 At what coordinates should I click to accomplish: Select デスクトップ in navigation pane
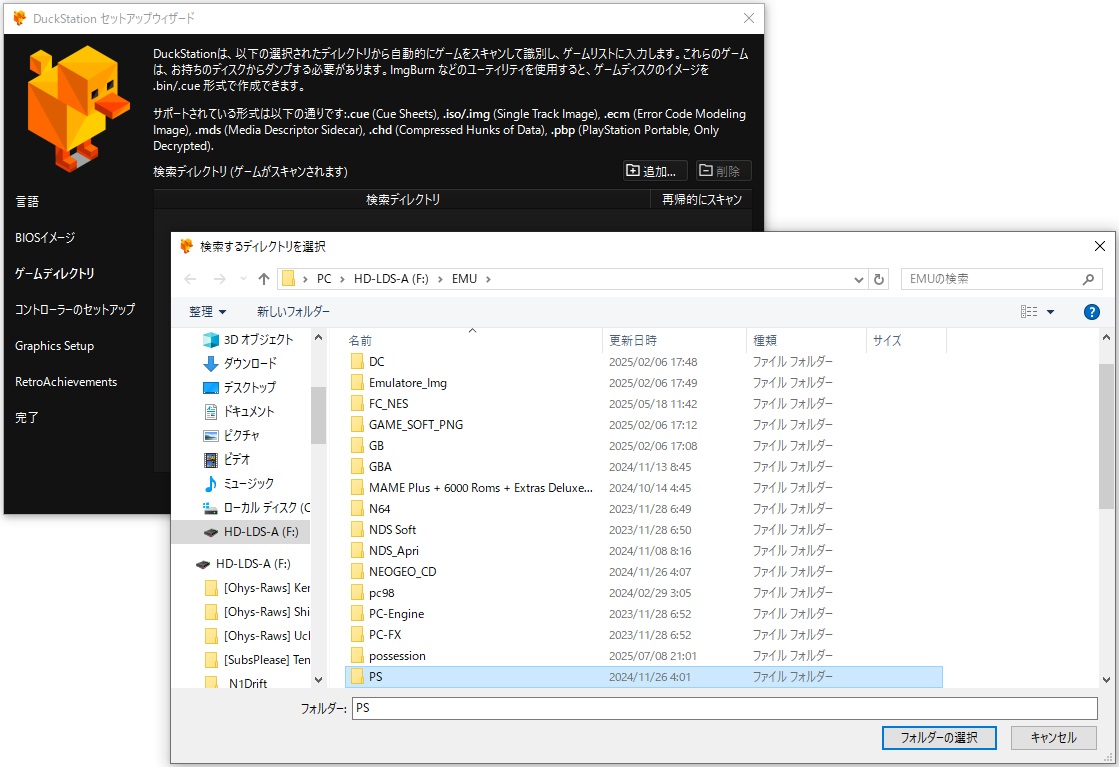(239, 387)
